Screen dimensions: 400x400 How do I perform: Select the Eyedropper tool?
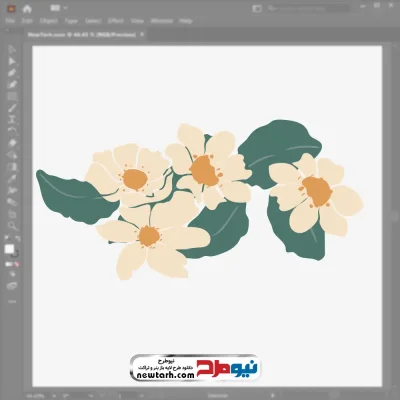tap(12, 179)
